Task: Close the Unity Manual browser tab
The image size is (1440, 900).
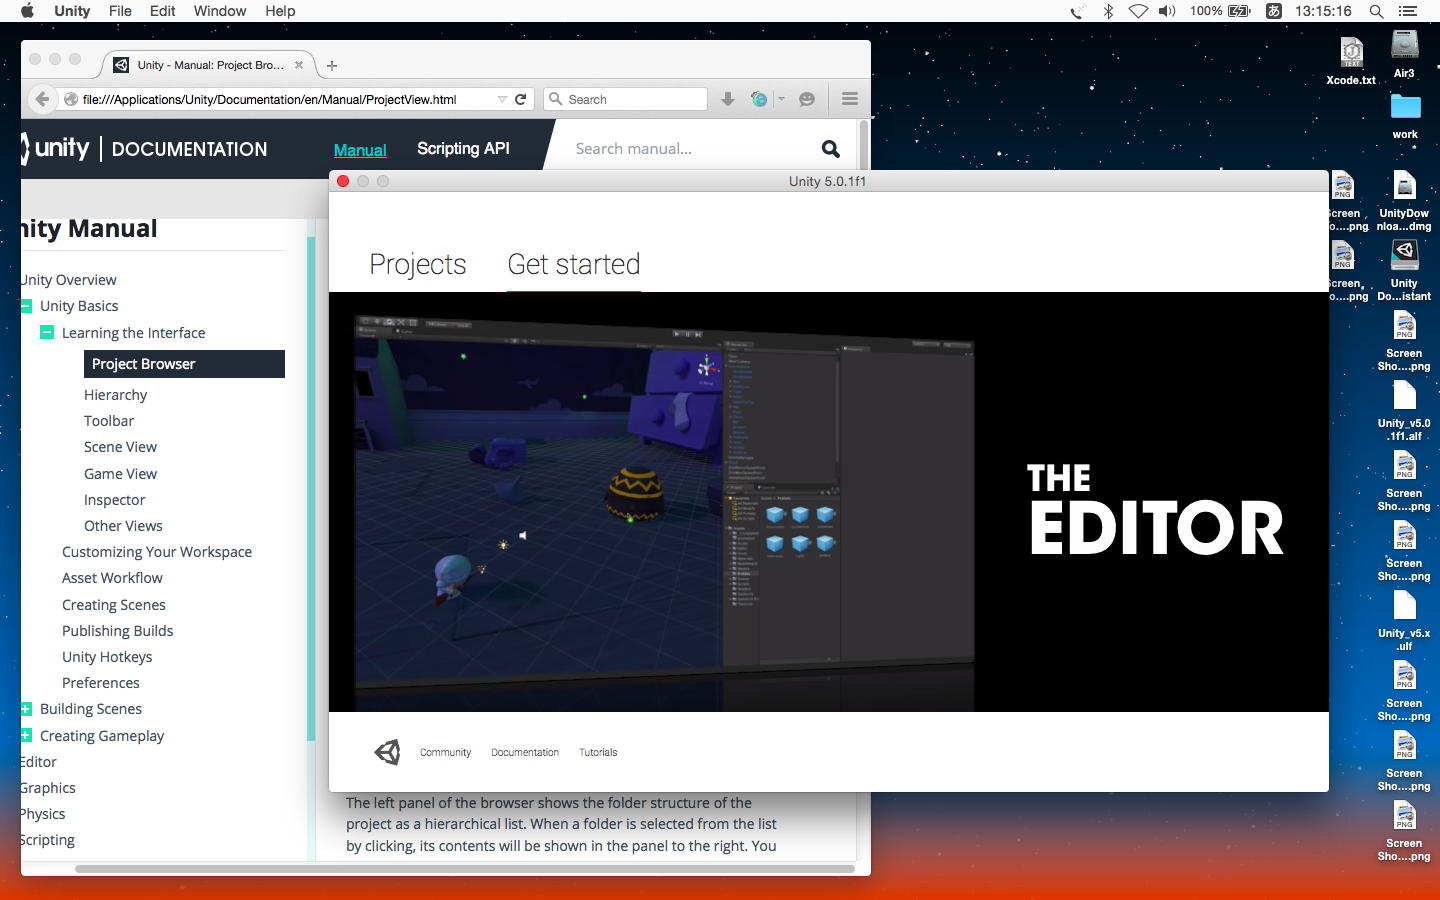Action: point(298,65)
